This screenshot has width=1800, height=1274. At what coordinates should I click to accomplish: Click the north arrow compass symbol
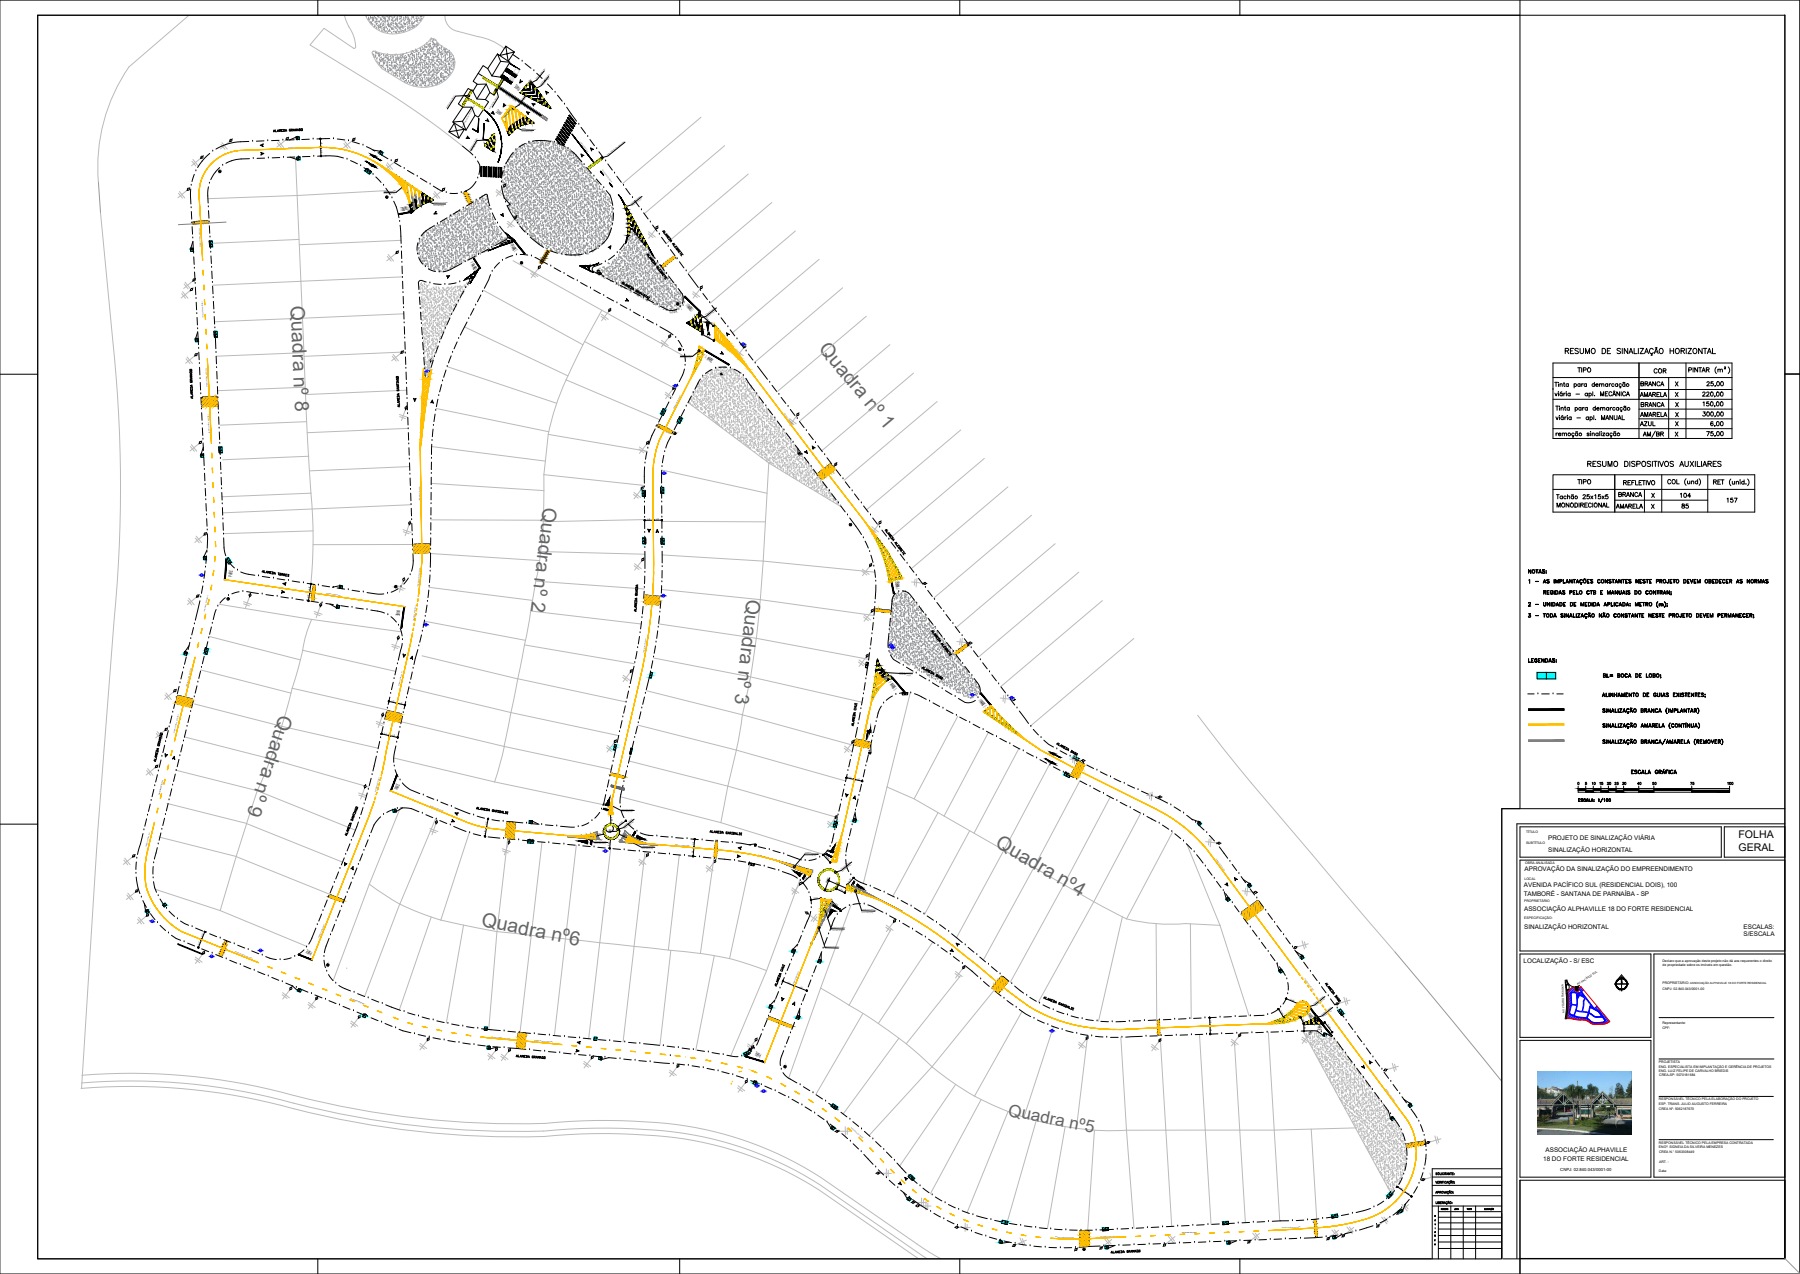point(1621,984)
